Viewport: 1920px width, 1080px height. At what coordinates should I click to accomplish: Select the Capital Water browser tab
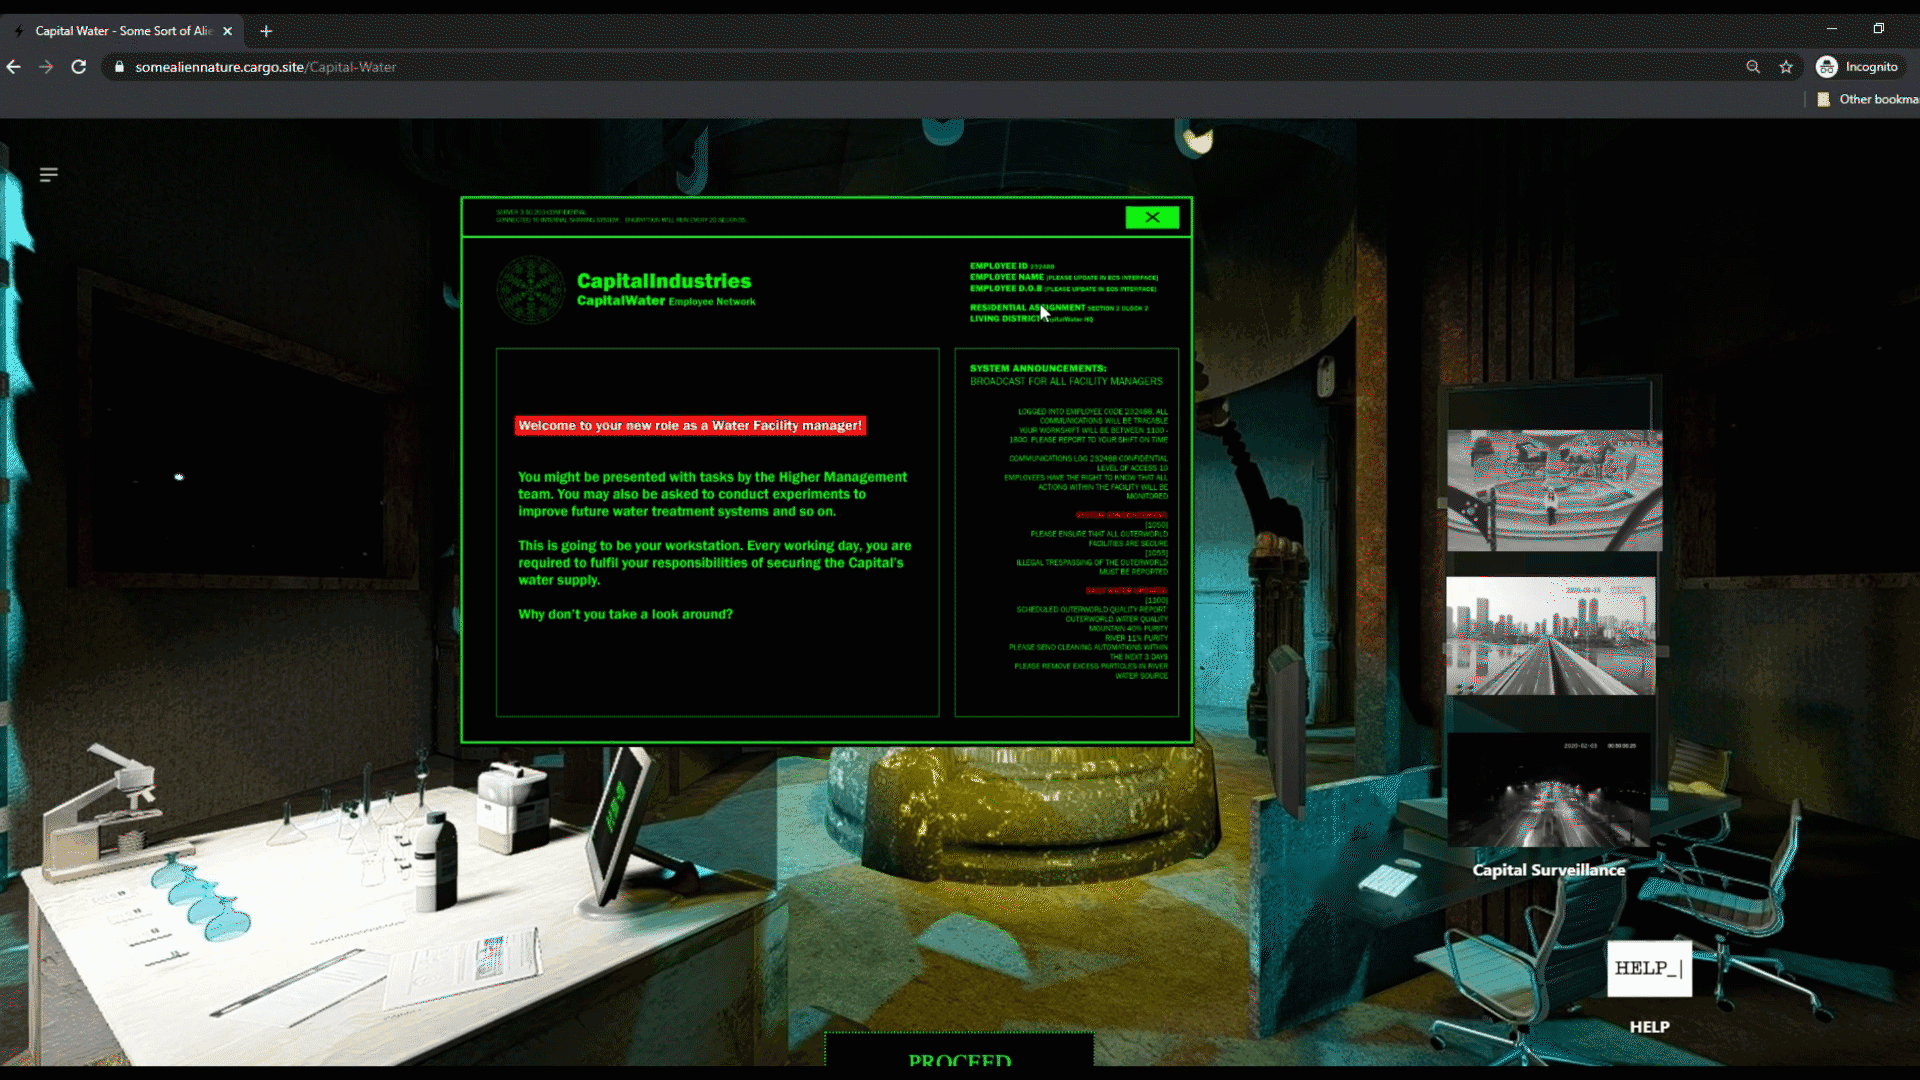(x=123, y=31)
